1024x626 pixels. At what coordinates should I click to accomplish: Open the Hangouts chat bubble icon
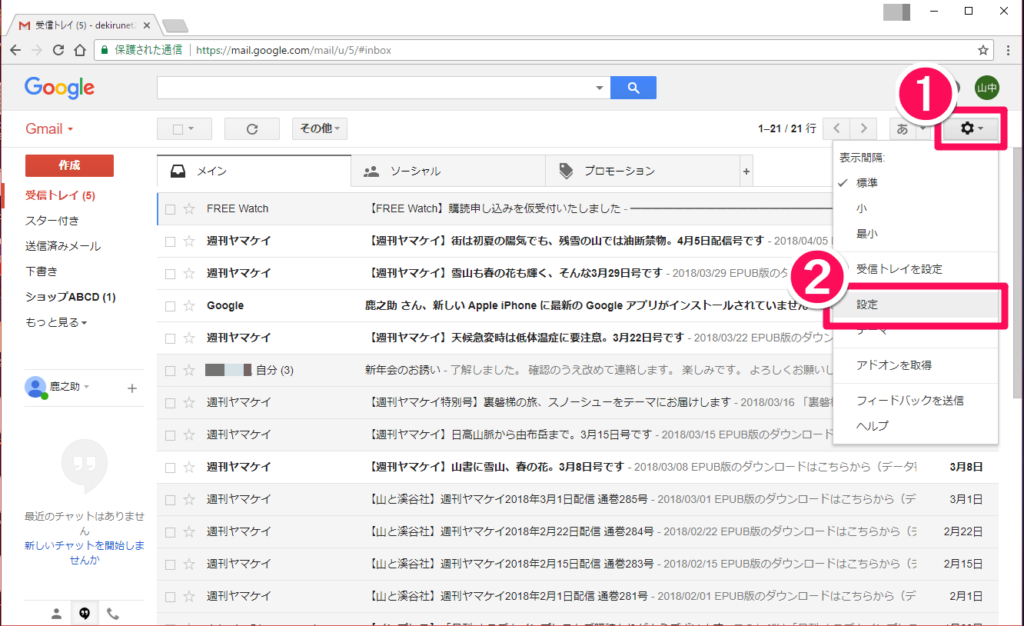(x=84, y=614)
